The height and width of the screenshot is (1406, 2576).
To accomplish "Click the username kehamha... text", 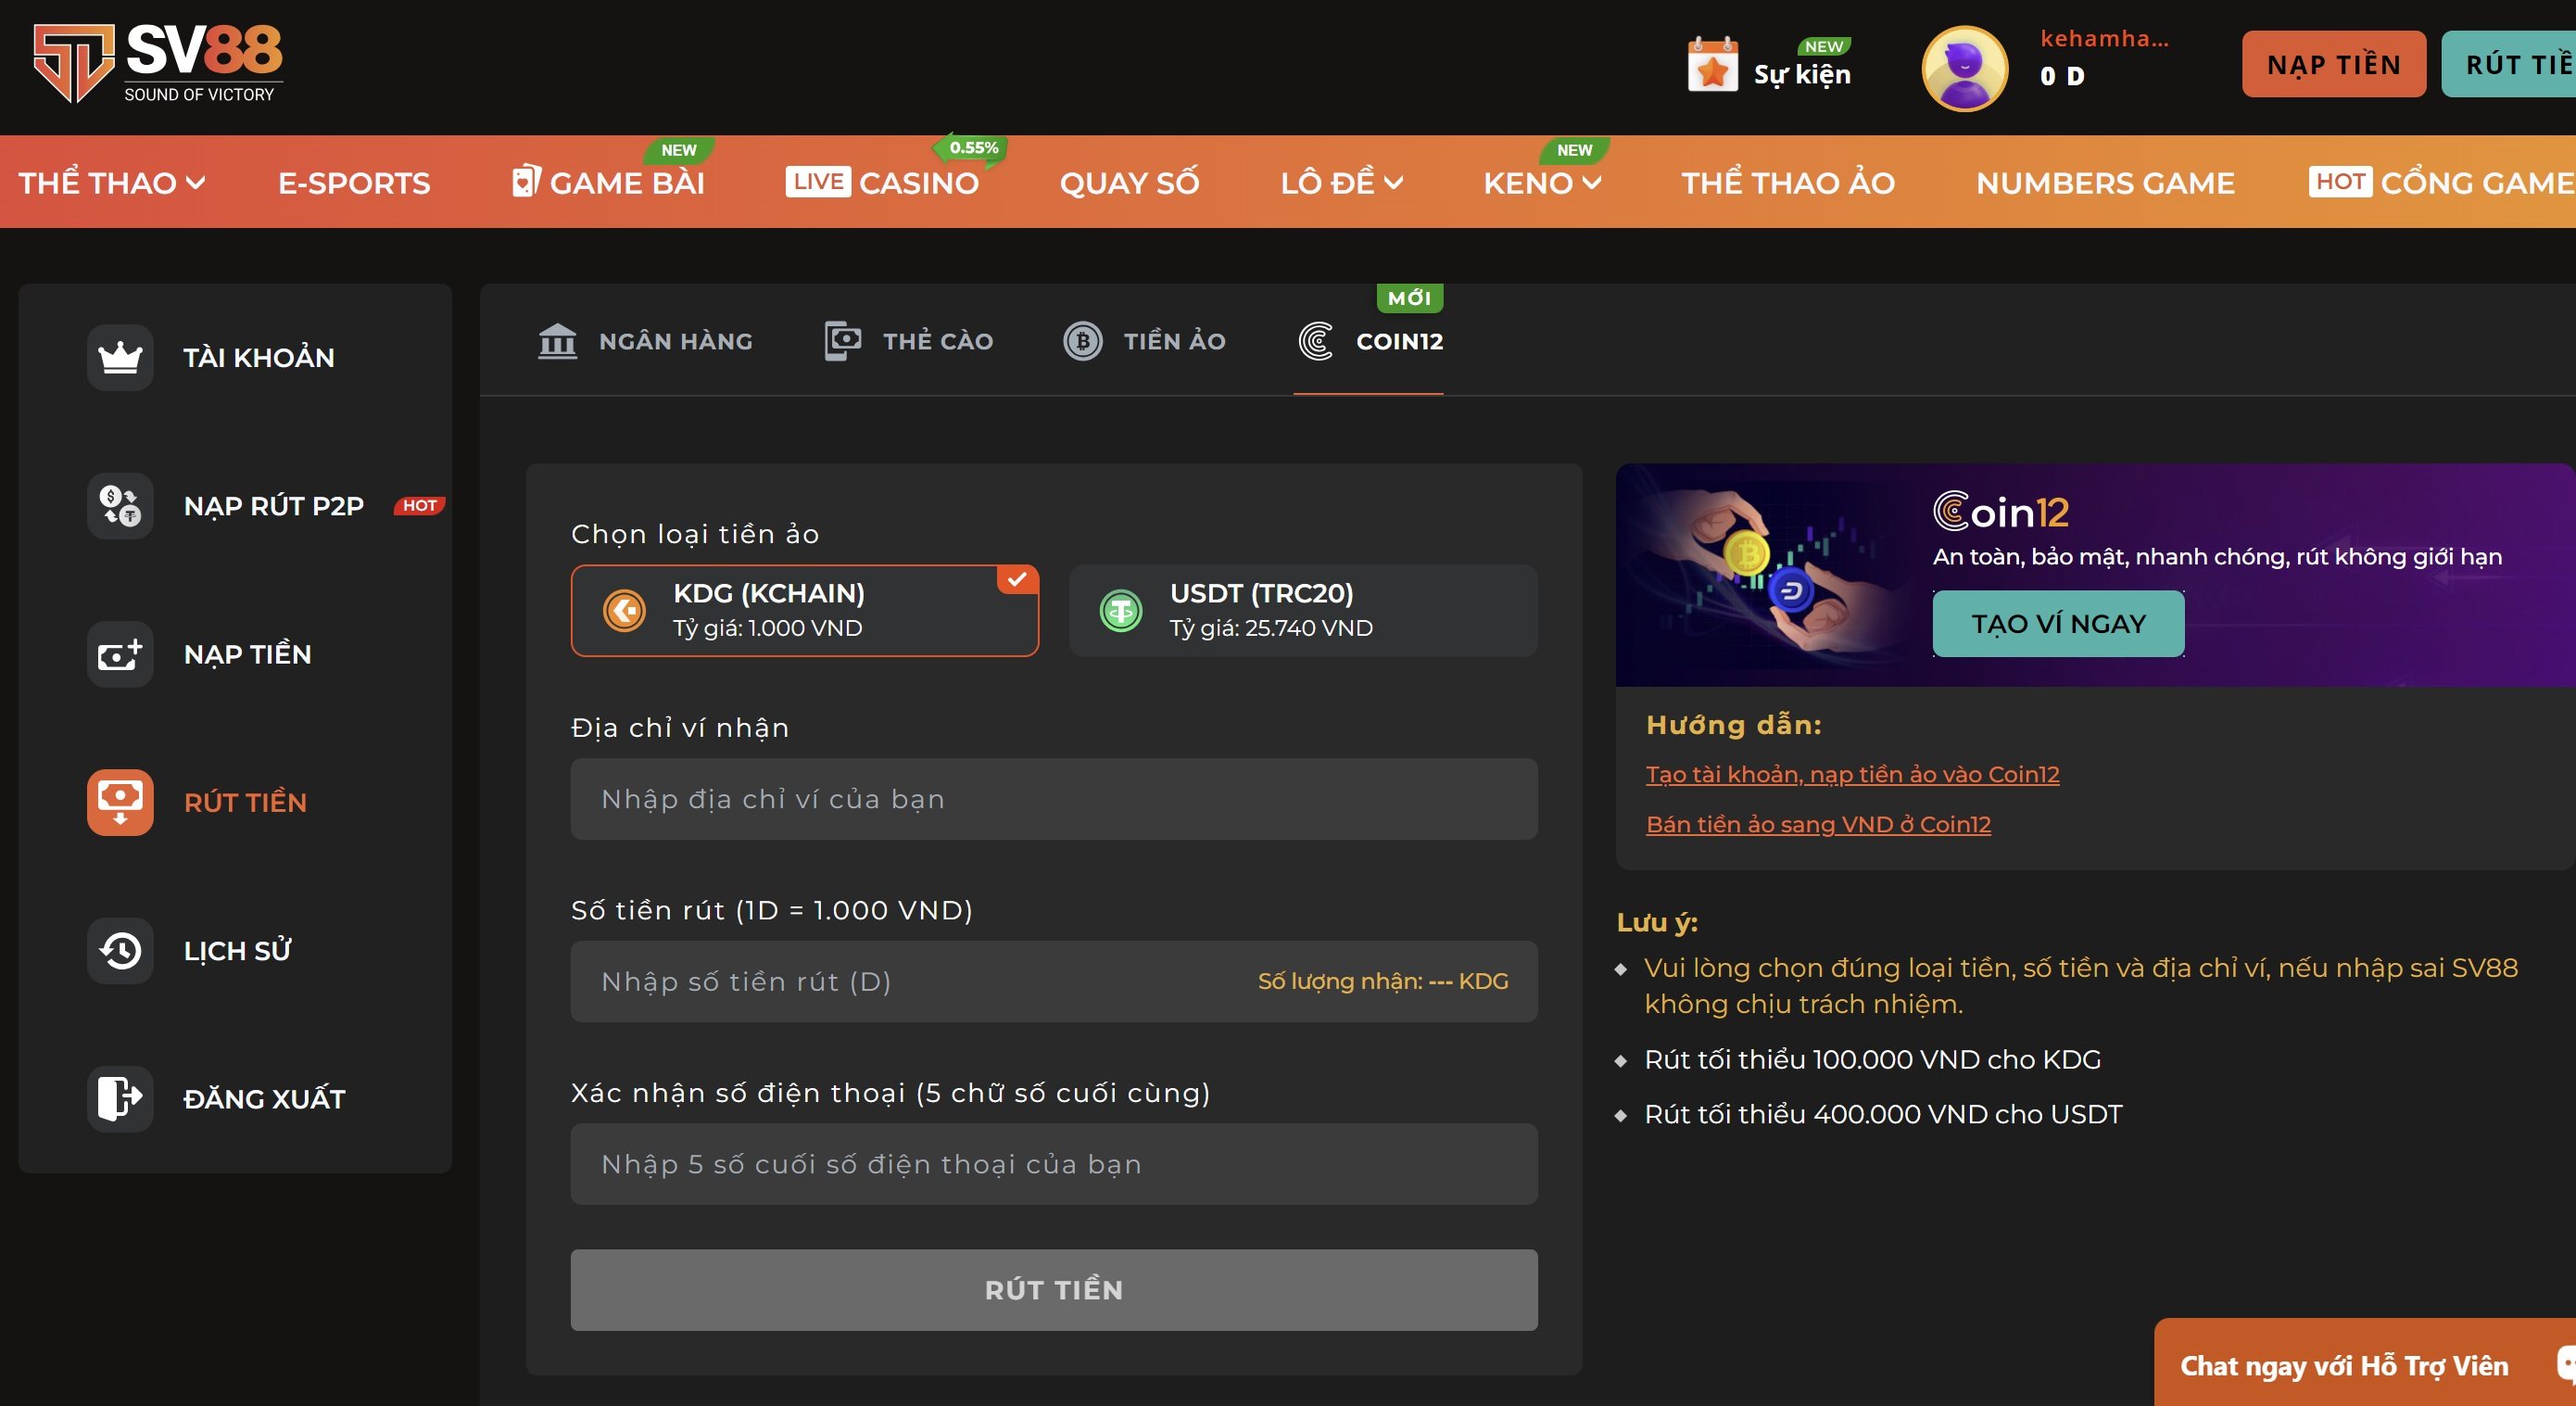I will [x=2104, y=39].
